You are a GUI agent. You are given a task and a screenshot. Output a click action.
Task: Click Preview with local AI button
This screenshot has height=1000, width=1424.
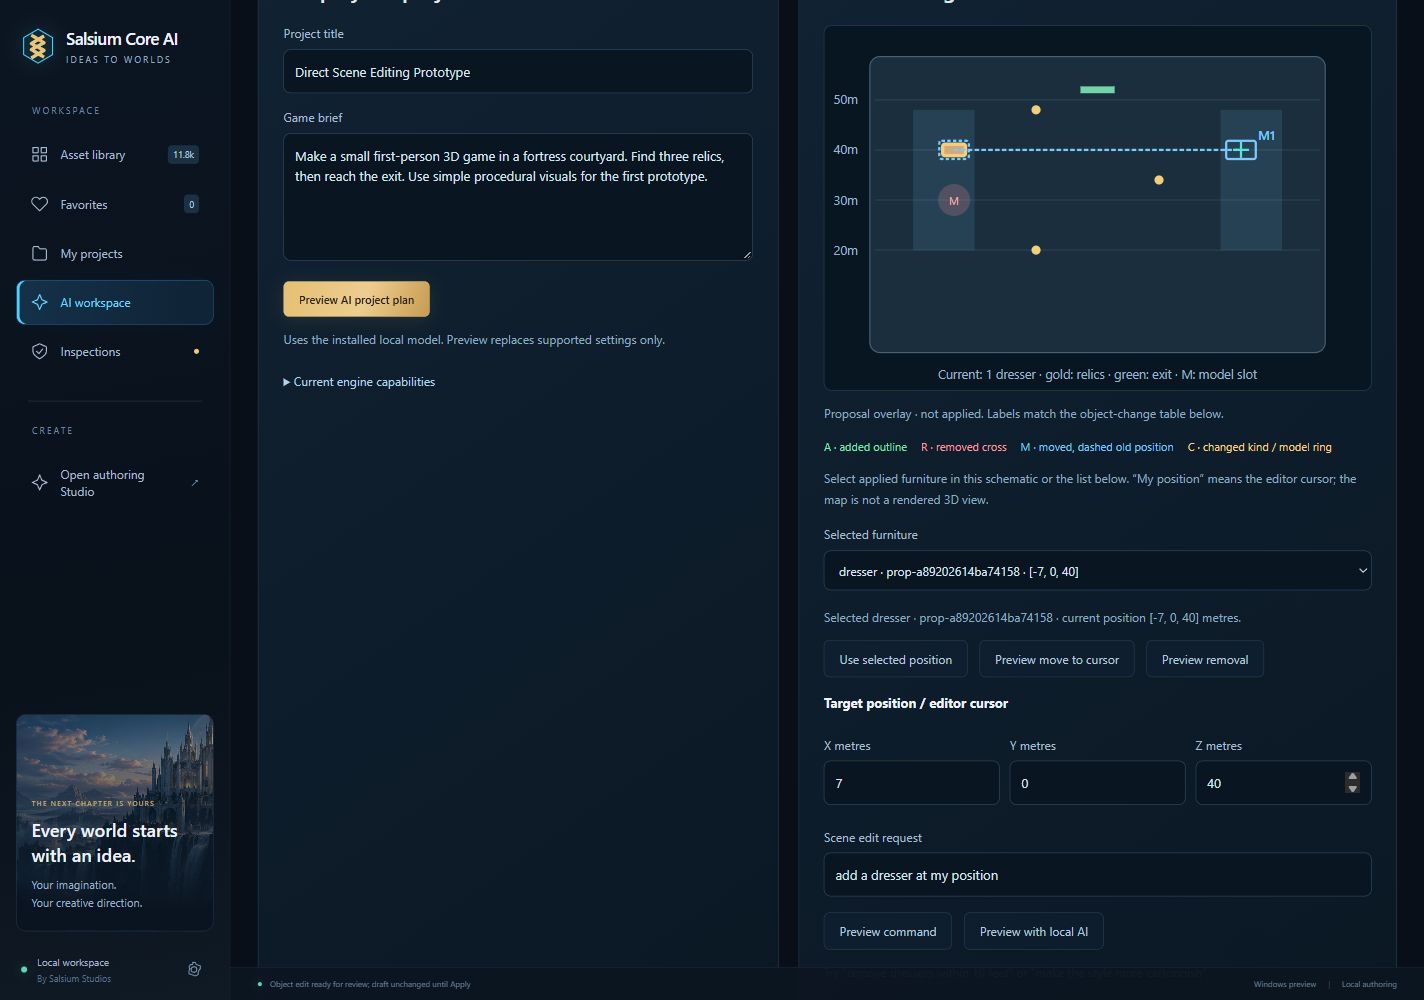(1033, 931)
